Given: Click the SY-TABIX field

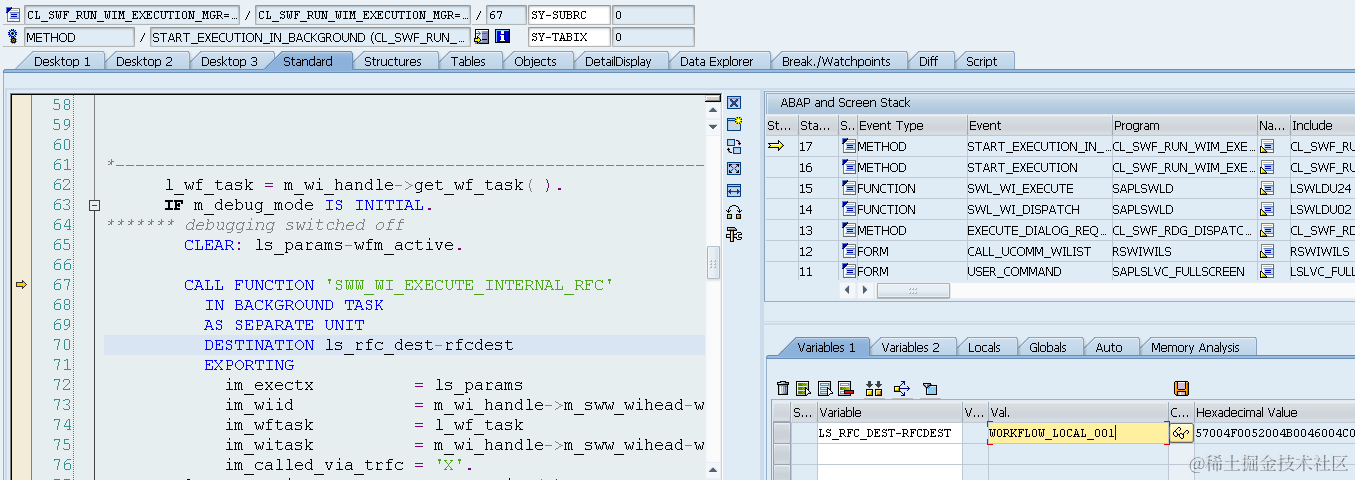Looking at the screenshot, I should [568, 37].
